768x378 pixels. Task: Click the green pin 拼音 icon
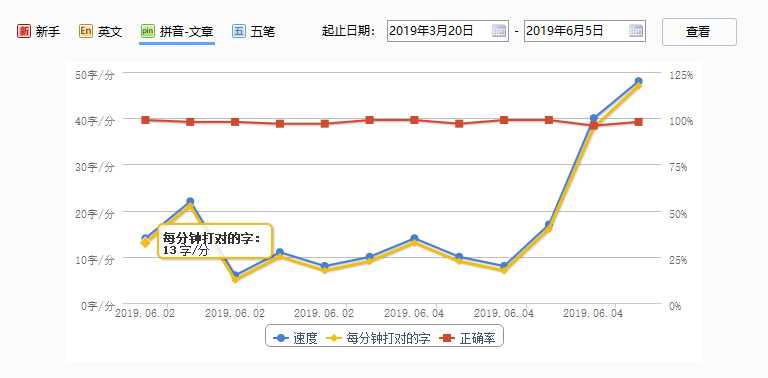(147, 32)
